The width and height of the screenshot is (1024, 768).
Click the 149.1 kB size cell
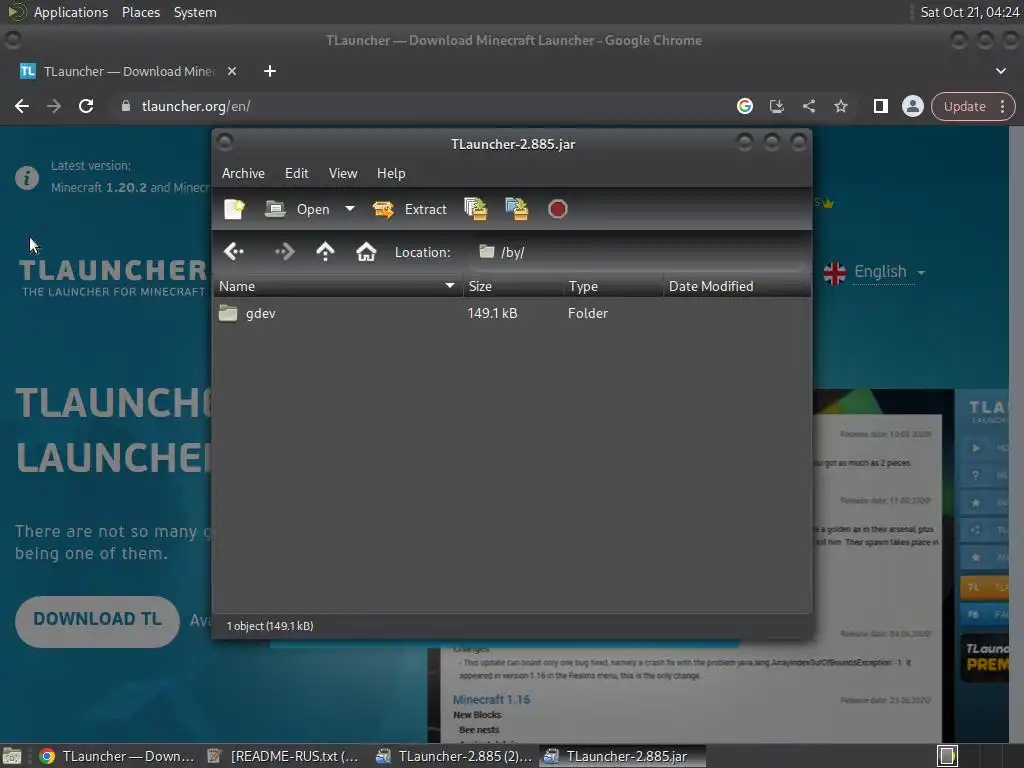(x=492, y=313)
